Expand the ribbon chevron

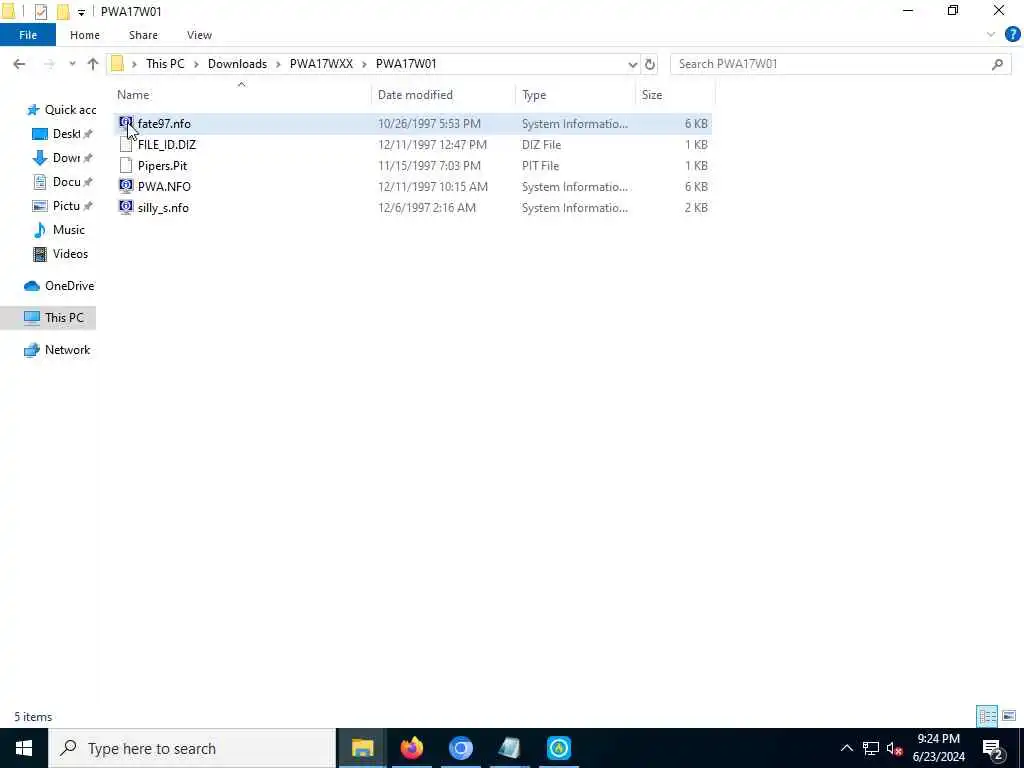pyautogui.click(x=991, y=35)
